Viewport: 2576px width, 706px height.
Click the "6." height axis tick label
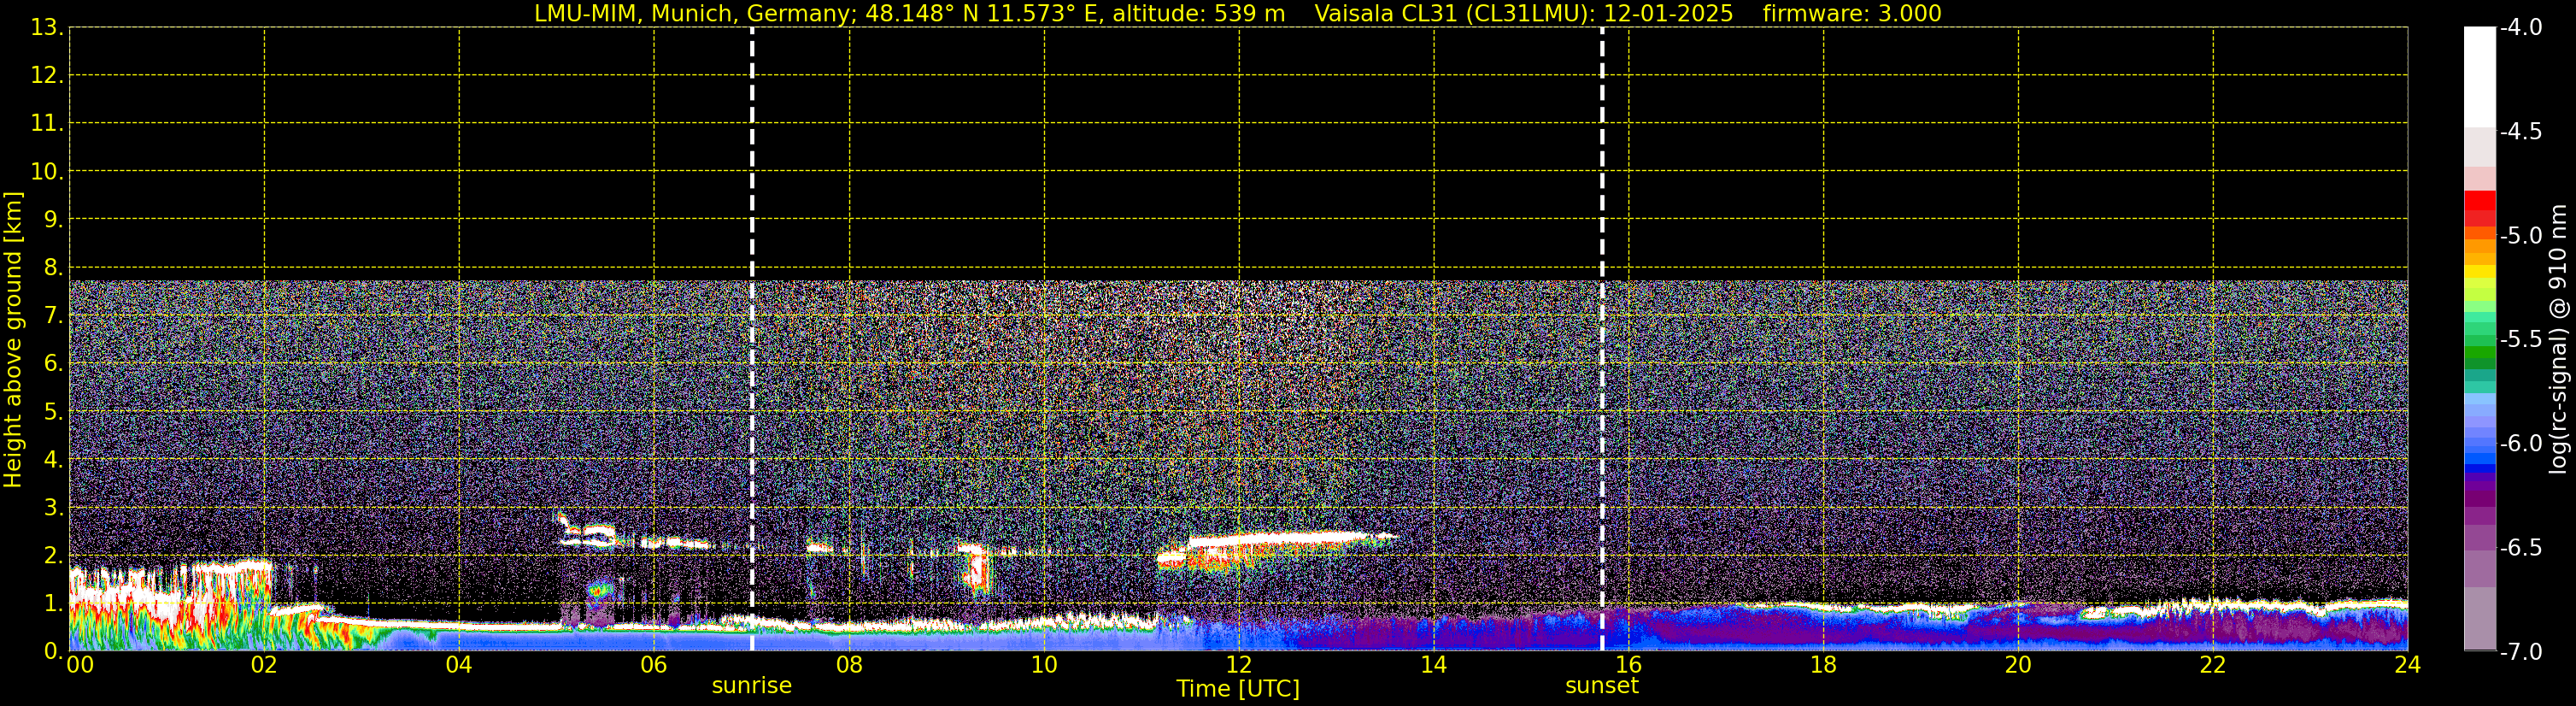click(53, 363)
